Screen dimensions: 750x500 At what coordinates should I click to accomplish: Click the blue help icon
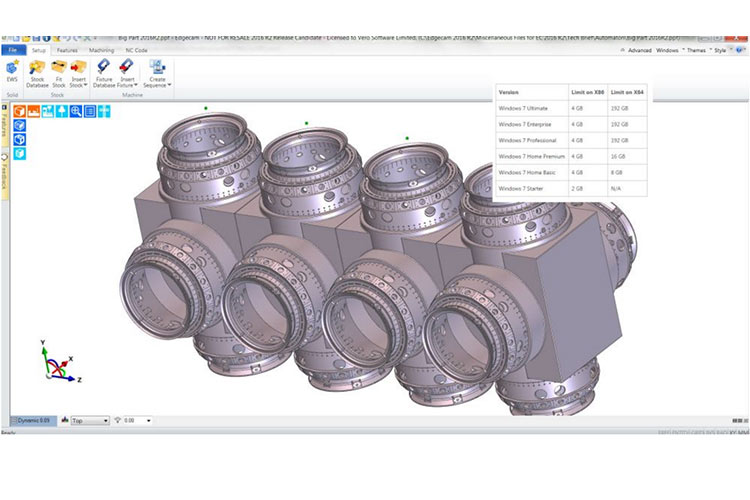(740, 50)
